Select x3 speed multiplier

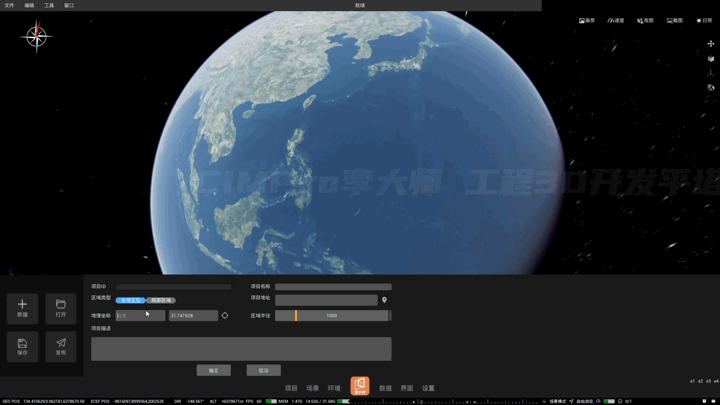(708, 381)
